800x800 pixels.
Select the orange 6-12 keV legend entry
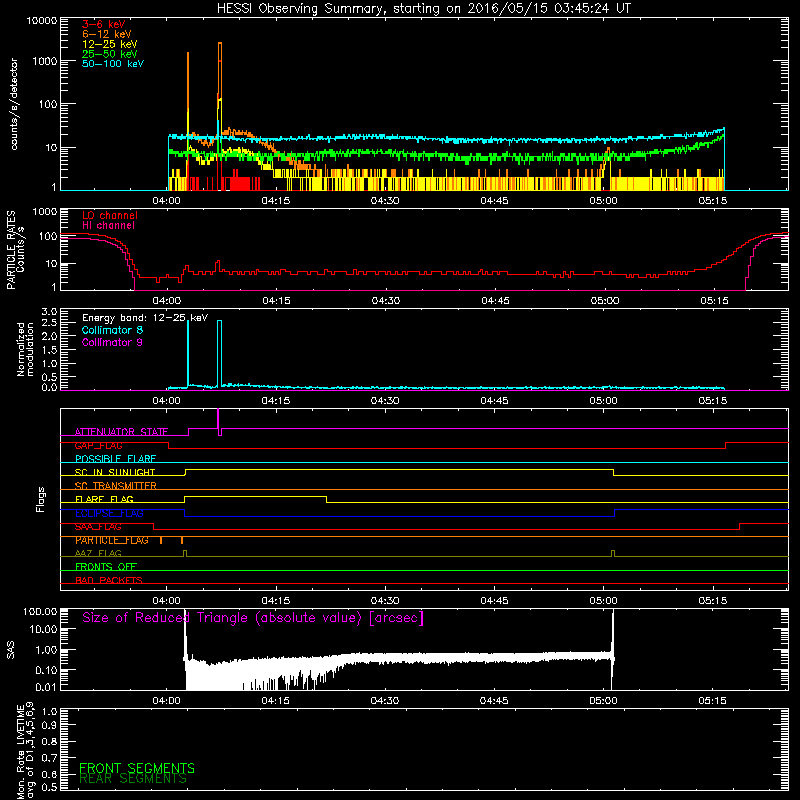(x=107, y=34)
